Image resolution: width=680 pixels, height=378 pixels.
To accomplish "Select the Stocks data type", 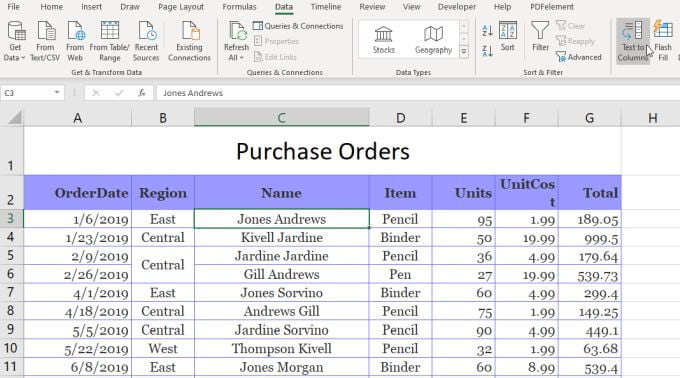I will [384, 40].
